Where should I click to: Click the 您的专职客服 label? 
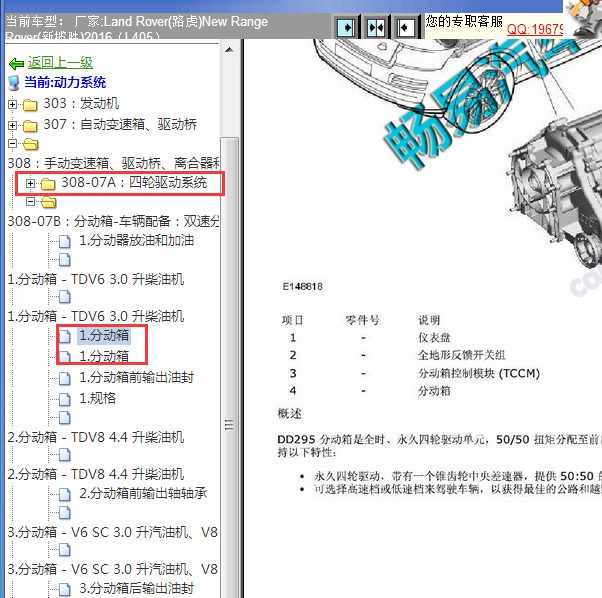pyautogui.click(x=464, y=21)
